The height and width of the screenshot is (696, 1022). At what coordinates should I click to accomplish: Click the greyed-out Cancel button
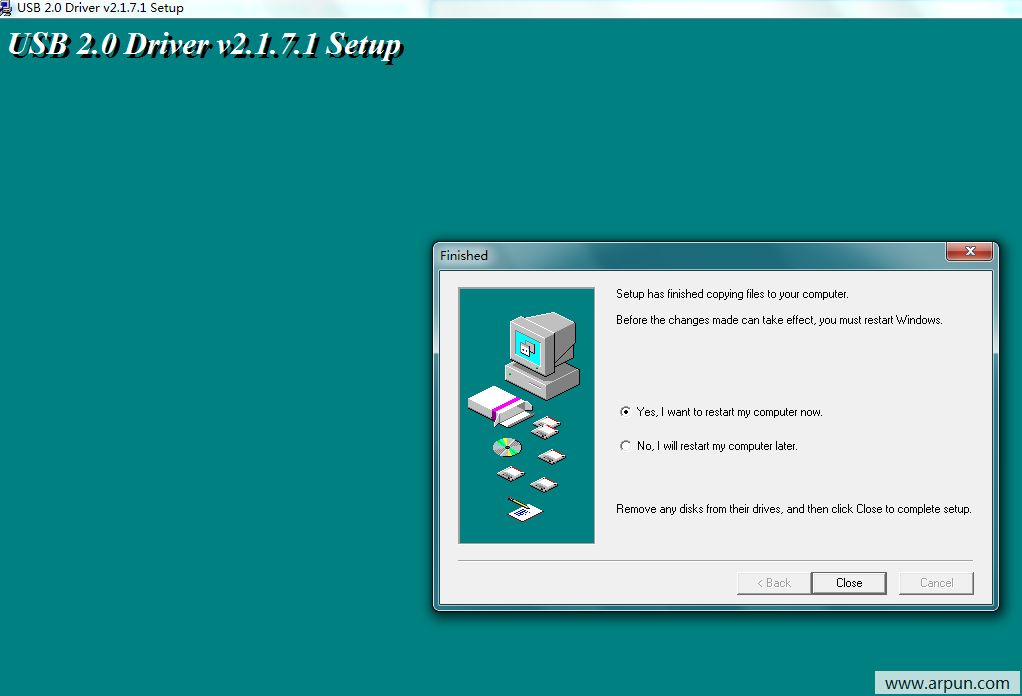pyautogui.click(x=936, y=583)
